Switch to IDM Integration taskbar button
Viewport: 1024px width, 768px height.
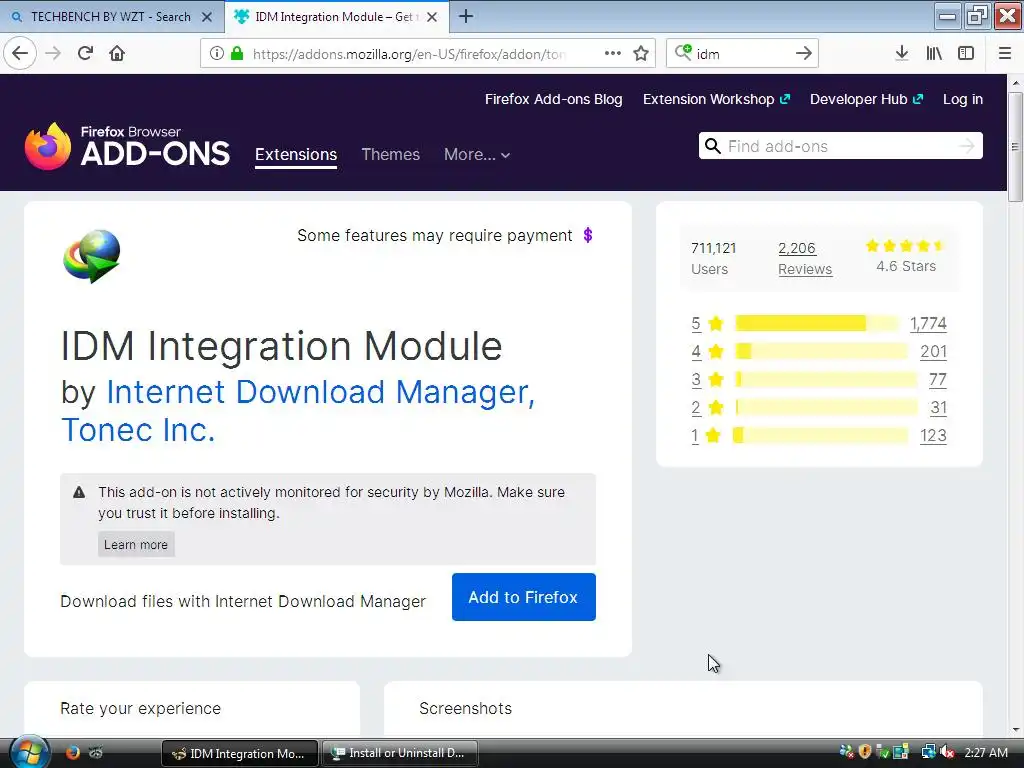(240, 753)
